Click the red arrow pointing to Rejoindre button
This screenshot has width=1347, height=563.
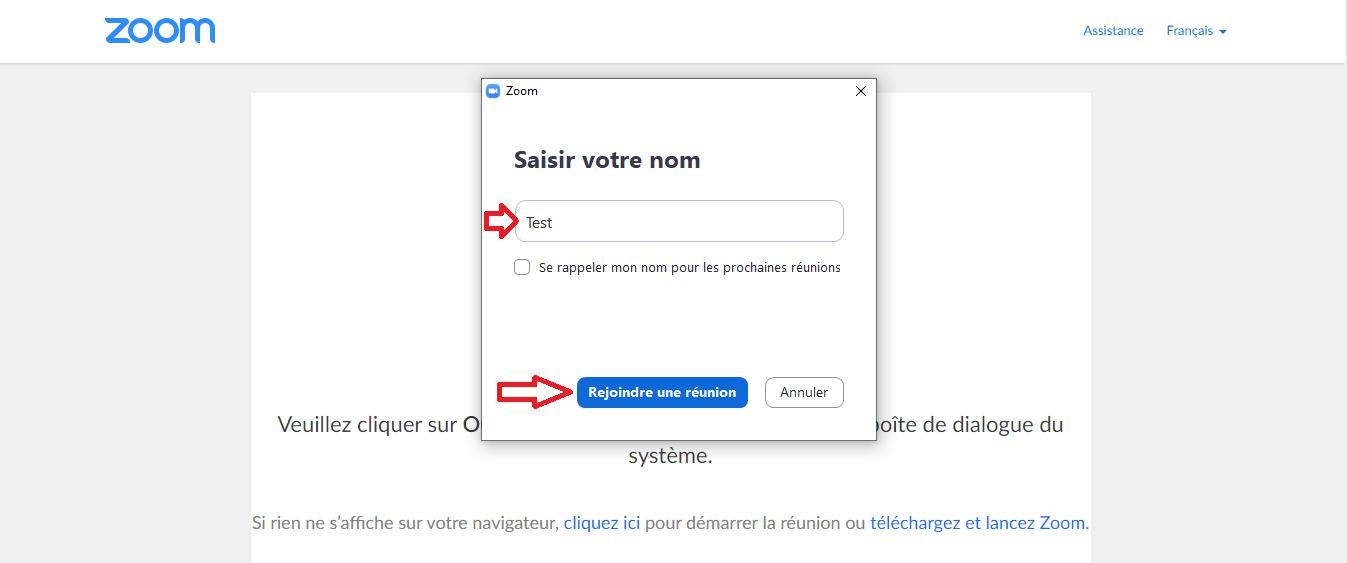[535, 392]
